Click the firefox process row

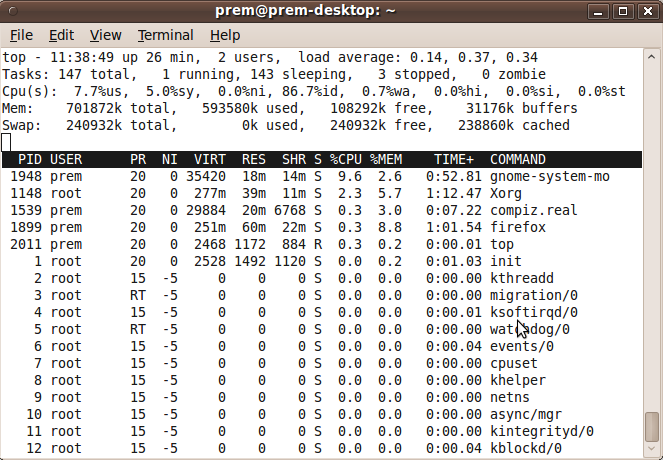tap(322, 227)
